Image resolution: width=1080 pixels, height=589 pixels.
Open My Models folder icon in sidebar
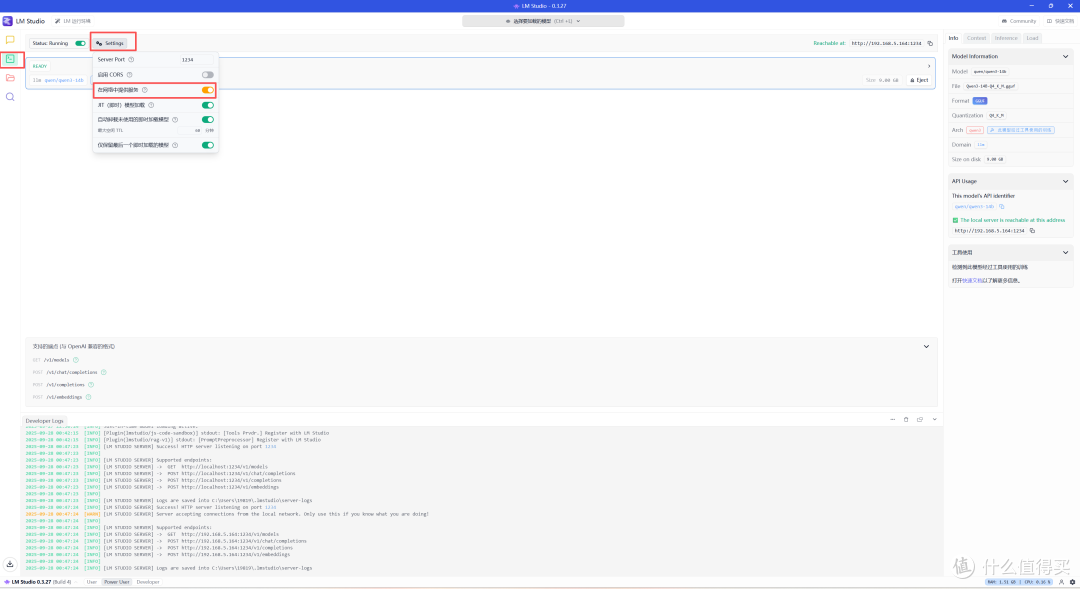point(10,78)
